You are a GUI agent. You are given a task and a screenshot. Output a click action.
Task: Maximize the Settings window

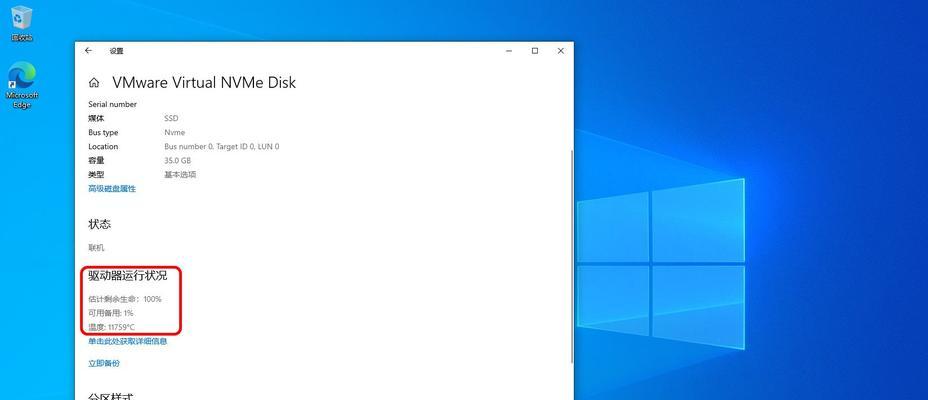coord(534,51)
